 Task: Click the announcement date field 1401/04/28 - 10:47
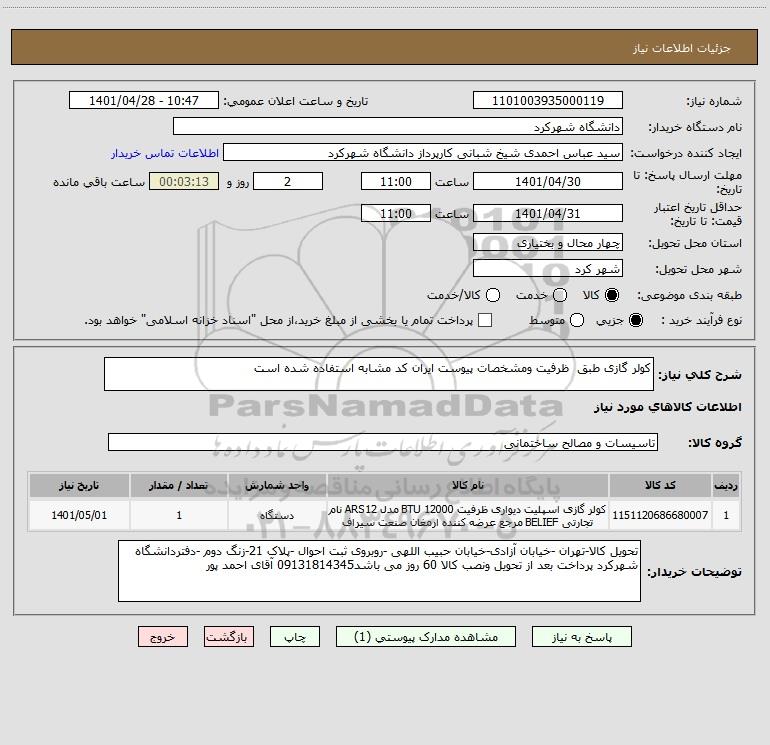(144, 100)
